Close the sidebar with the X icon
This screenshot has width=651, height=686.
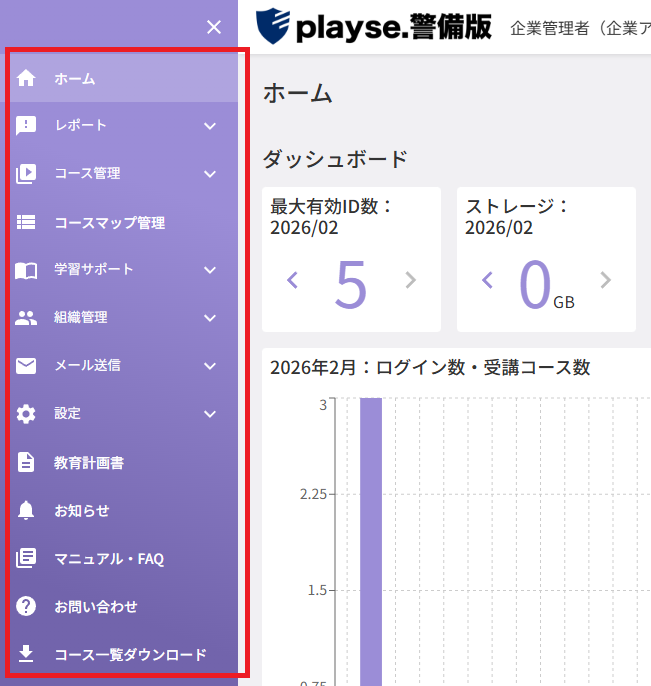(x=214, y=27)
